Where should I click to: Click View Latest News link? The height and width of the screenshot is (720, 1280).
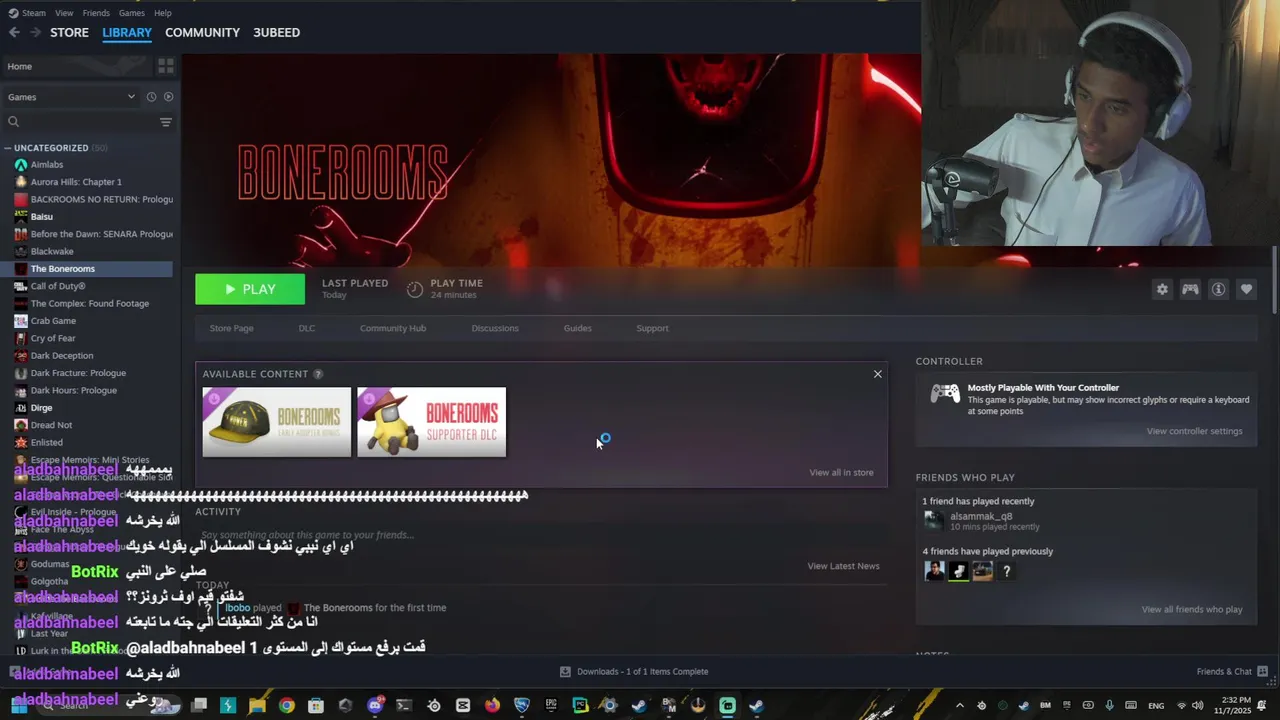[x=843, y=566]
